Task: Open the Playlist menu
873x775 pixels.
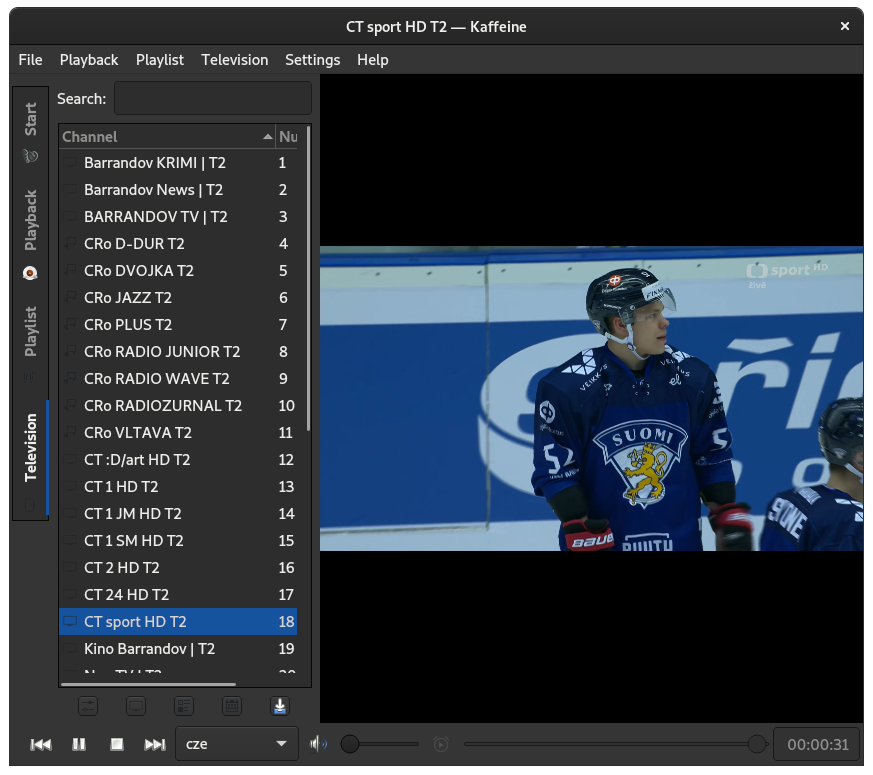Action: coord(160,60)
